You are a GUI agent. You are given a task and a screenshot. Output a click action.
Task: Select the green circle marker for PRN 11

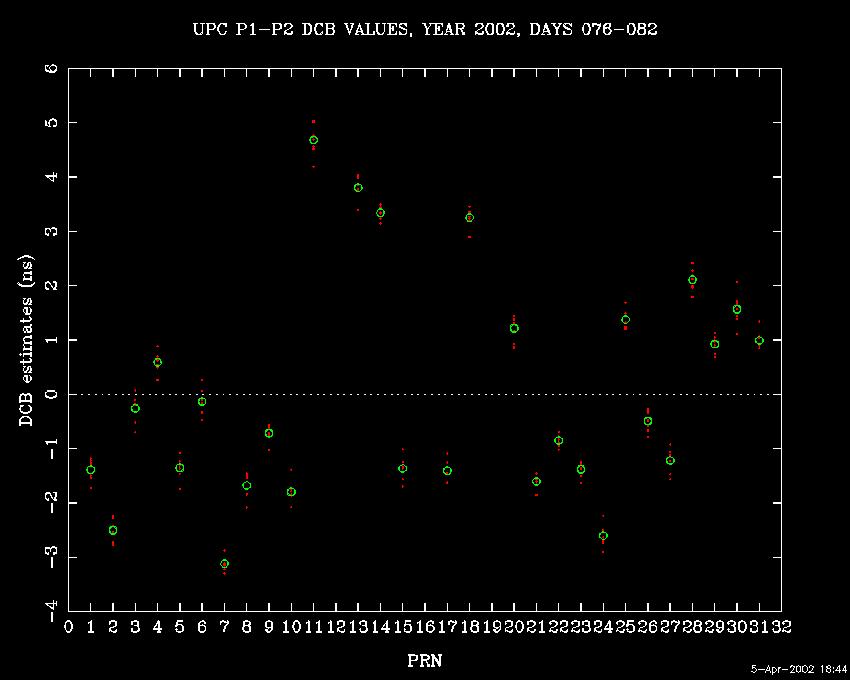[313, 140]
